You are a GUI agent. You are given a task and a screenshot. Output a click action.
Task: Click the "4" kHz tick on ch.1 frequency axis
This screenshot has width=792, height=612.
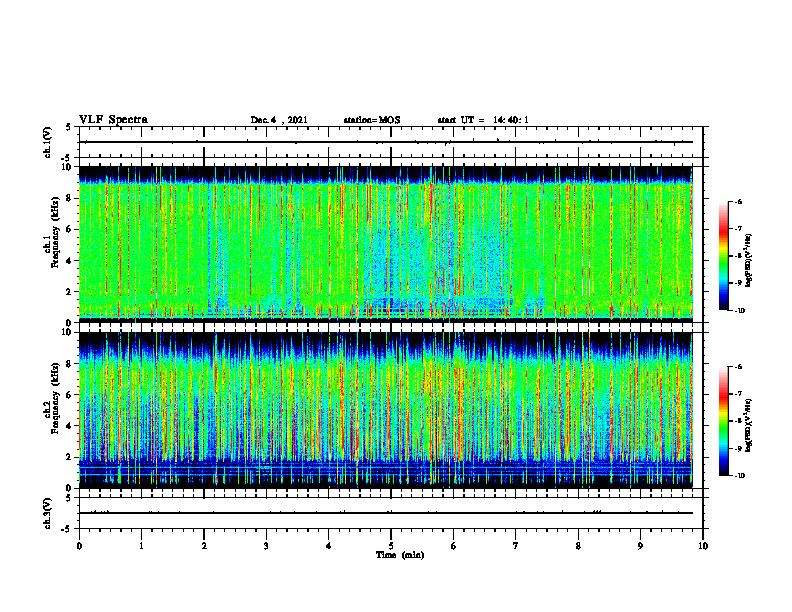70,261
